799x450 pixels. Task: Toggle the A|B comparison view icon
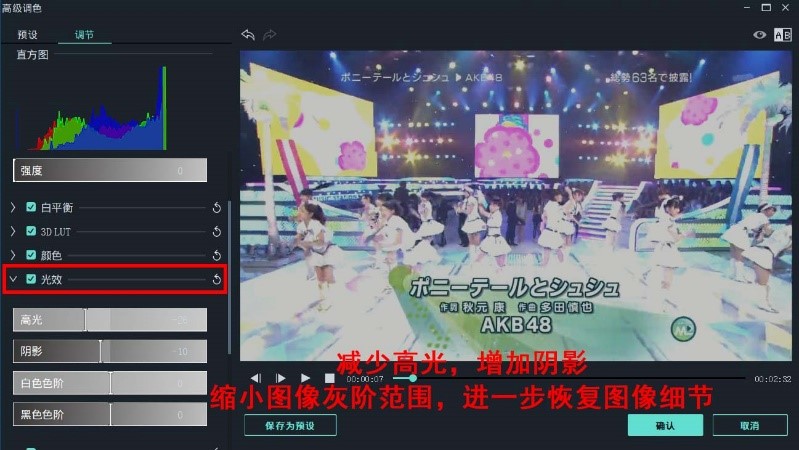coord(782,35)
